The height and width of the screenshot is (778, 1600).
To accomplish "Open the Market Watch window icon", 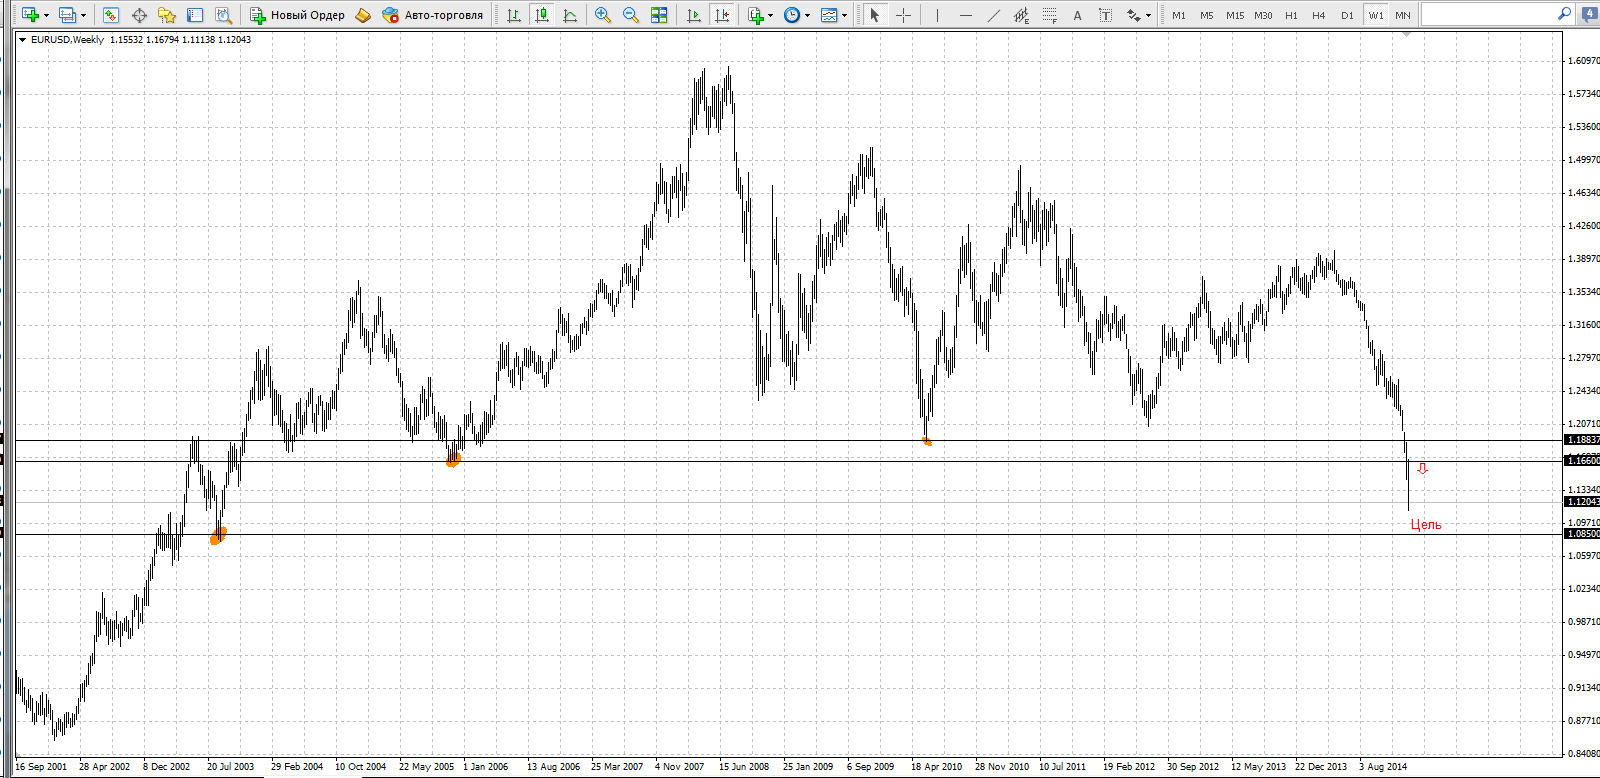I will coord(110,15).
